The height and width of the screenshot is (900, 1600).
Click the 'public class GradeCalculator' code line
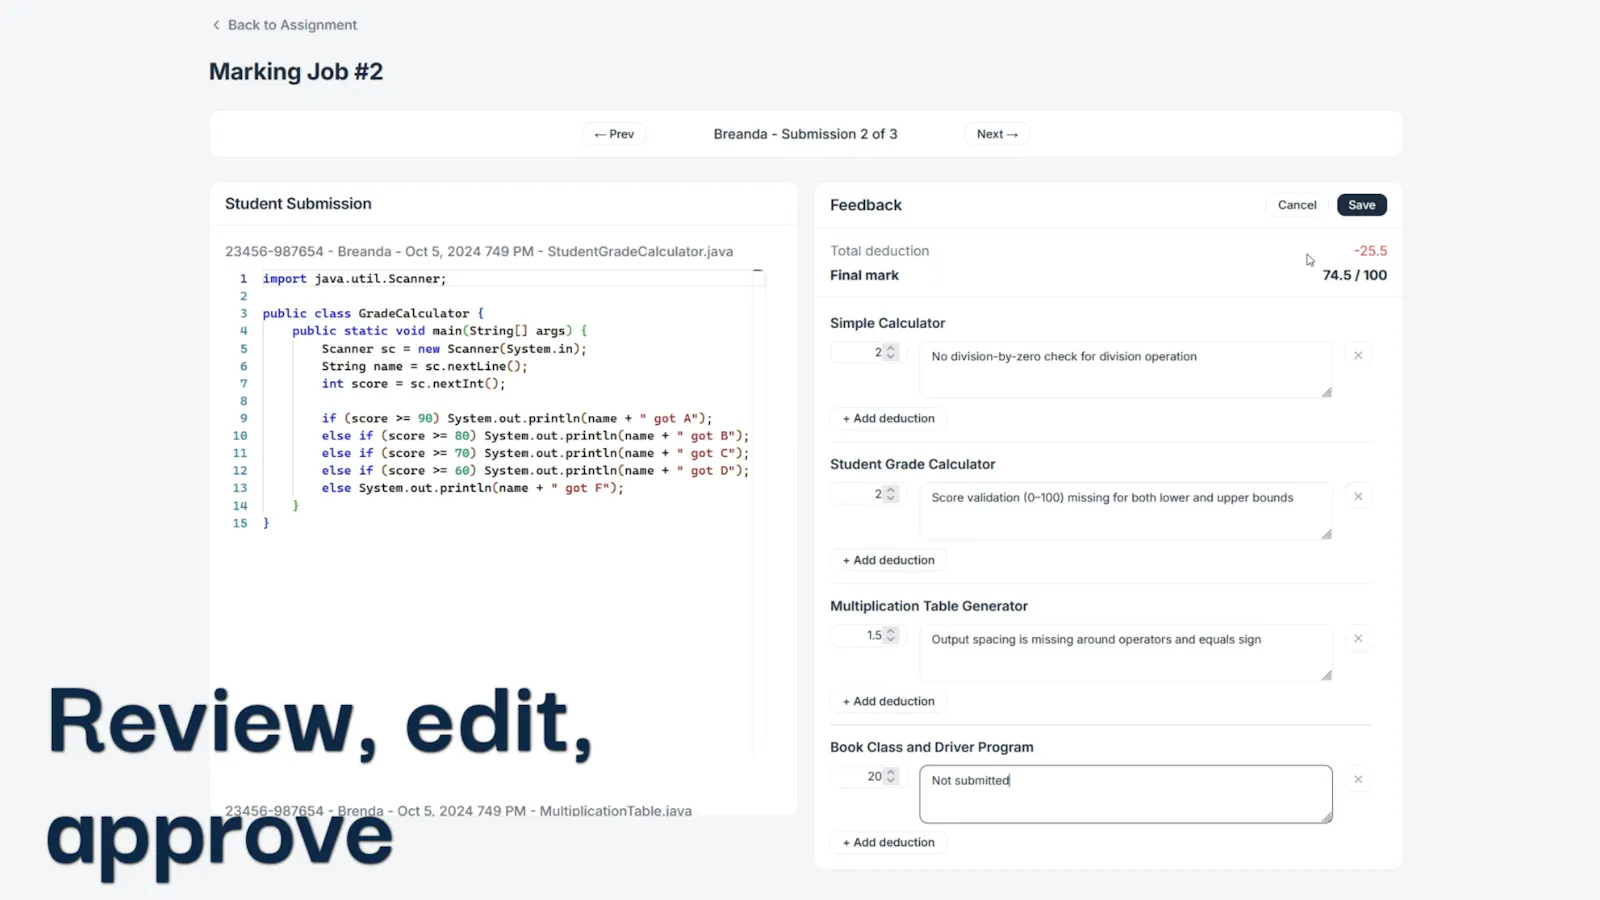coord(373,313)
